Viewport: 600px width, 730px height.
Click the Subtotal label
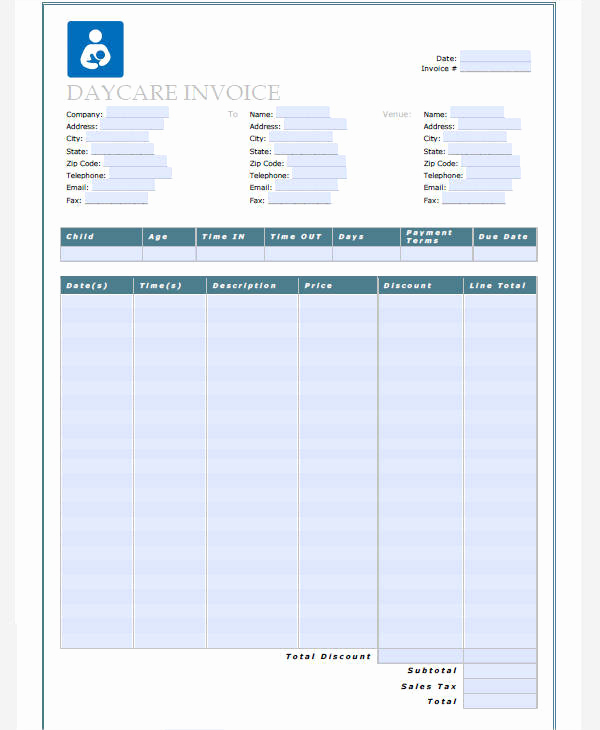pyautogui.click(x=432, y=670)
